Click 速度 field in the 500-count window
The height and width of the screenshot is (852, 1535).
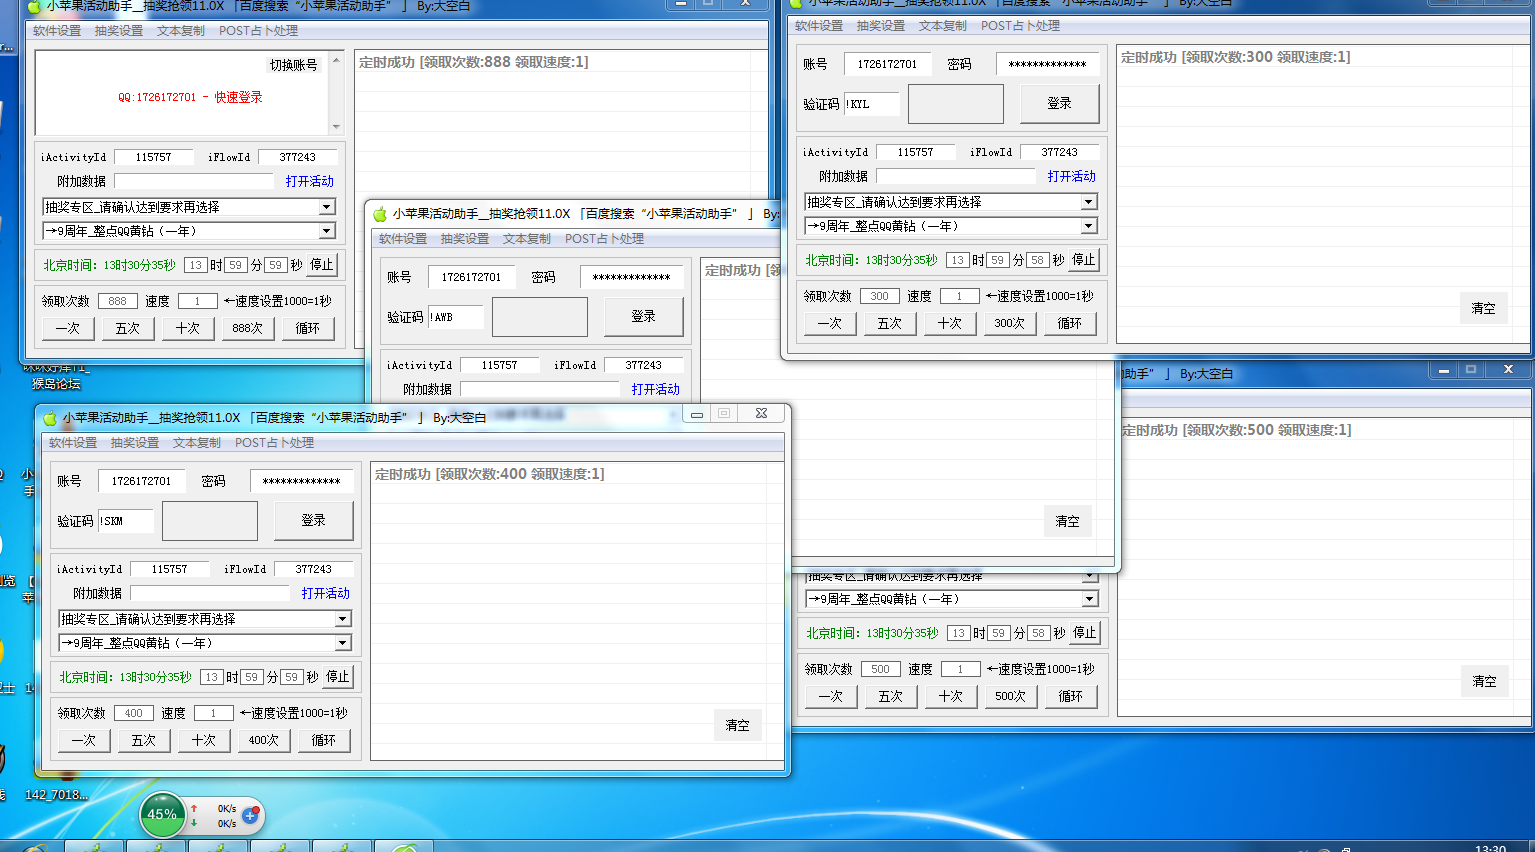tap(961, 669)
